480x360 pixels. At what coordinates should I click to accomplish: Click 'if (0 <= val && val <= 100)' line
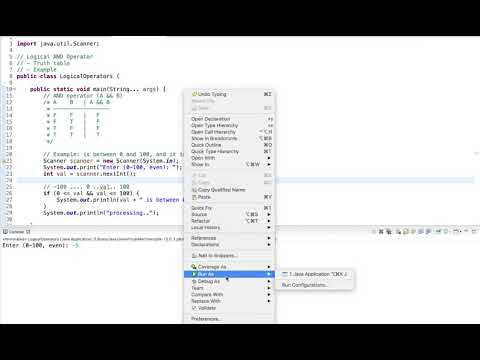click(91, 193)
